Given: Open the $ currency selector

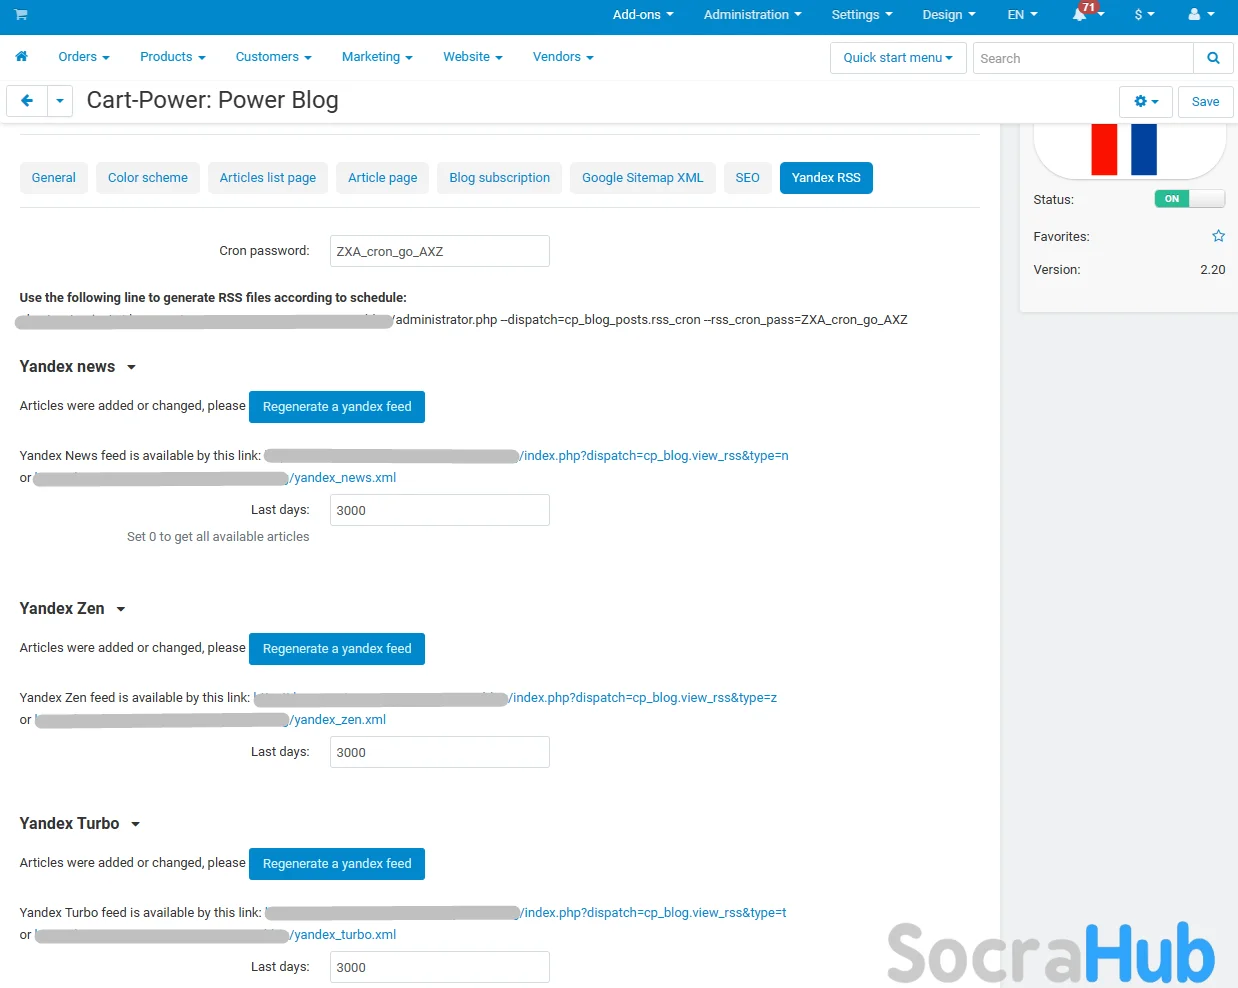Looking at the screenshot, I should point(1144,15).
